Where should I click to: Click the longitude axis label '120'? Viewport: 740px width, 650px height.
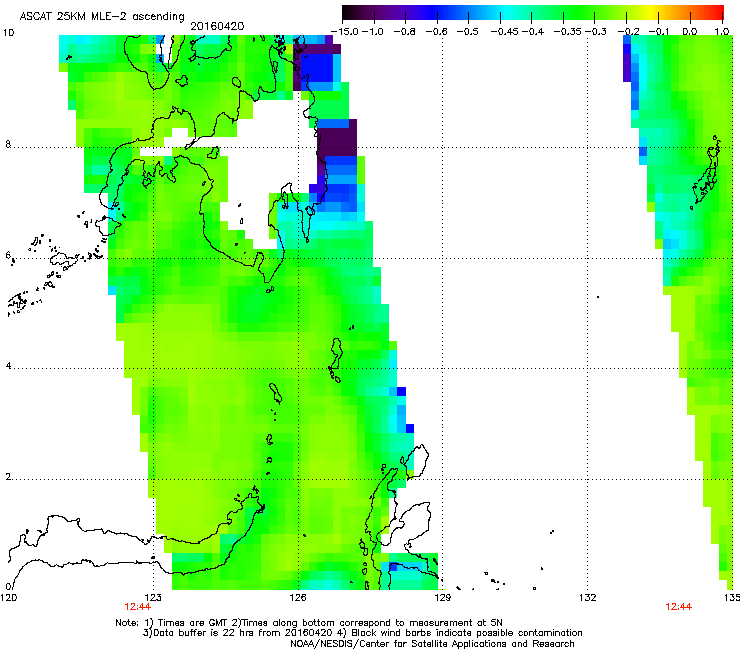coord(9,598)
